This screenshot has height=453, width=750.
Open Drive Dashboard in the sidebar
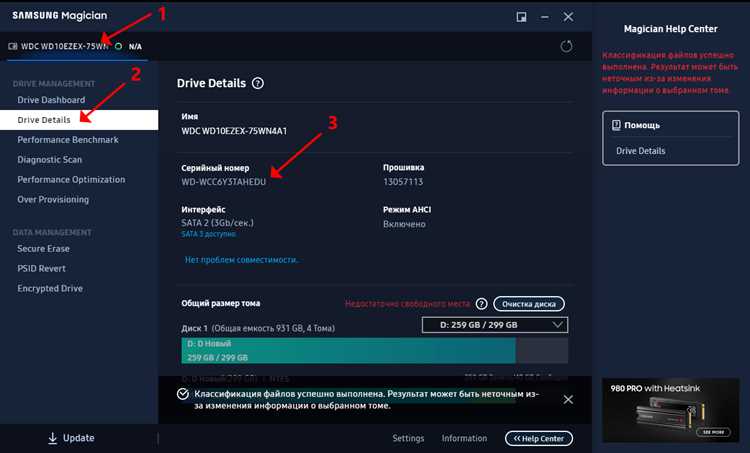point(51,100)
